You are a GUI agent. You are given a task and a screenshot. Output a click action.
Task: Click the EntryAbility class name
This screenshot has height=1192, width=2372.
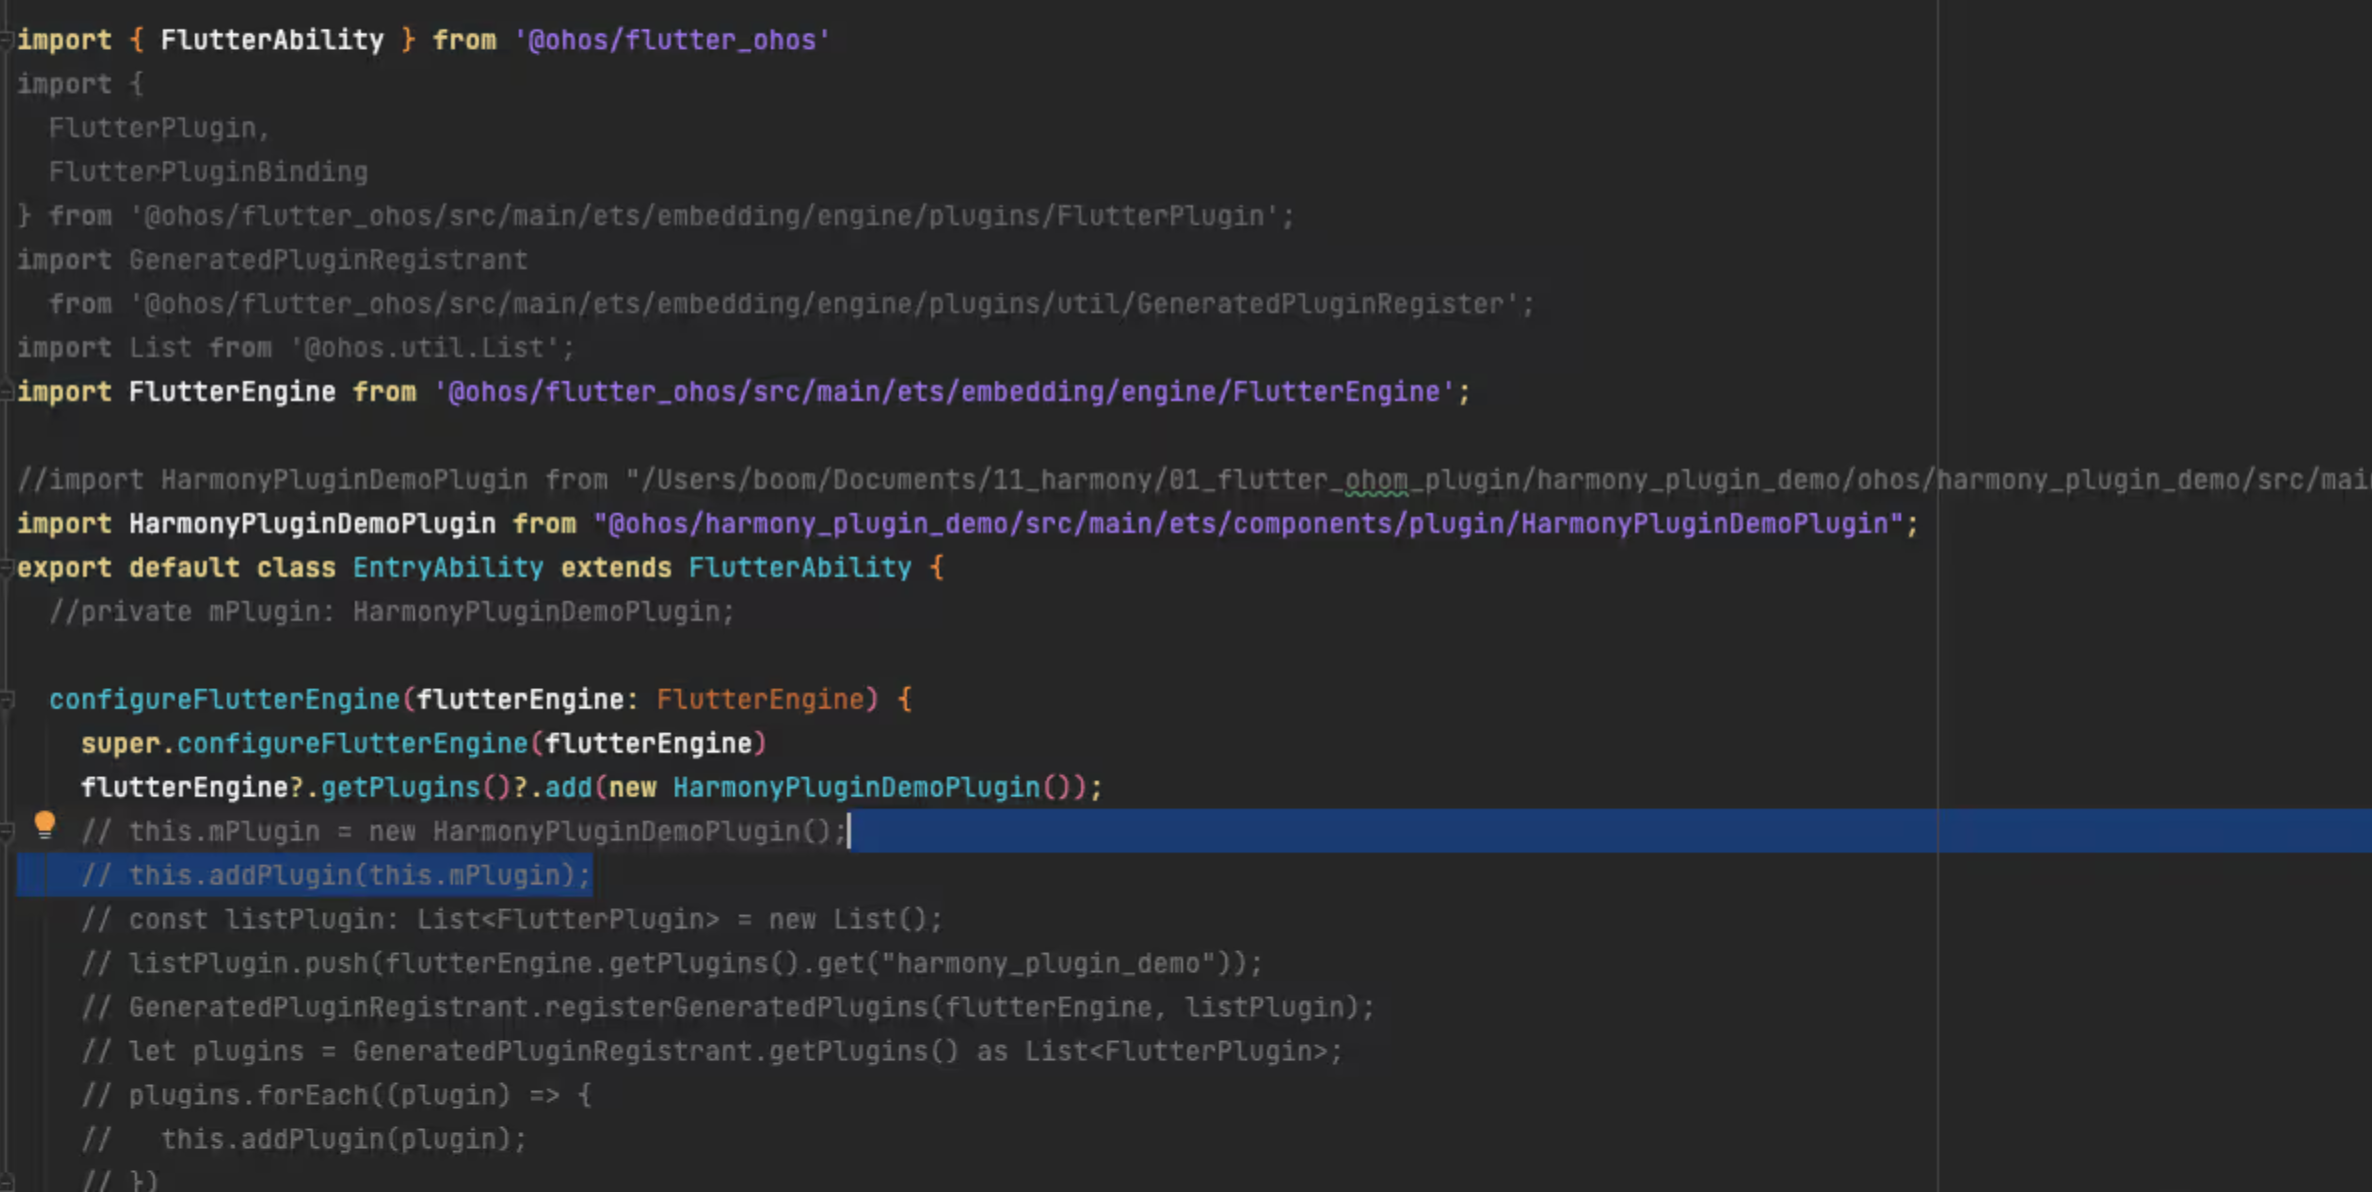(x=447, y=568)
